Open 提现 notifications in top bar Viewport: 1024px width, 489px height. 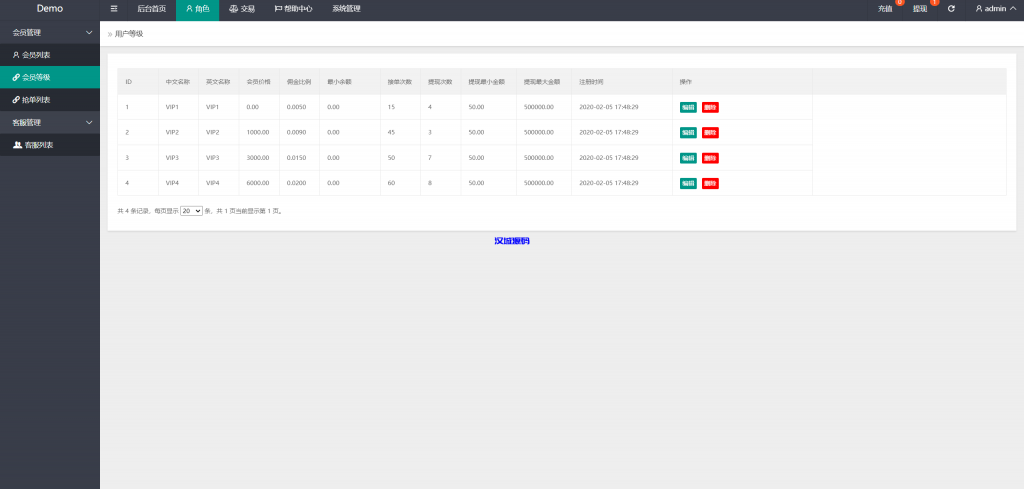click(920, 8)
